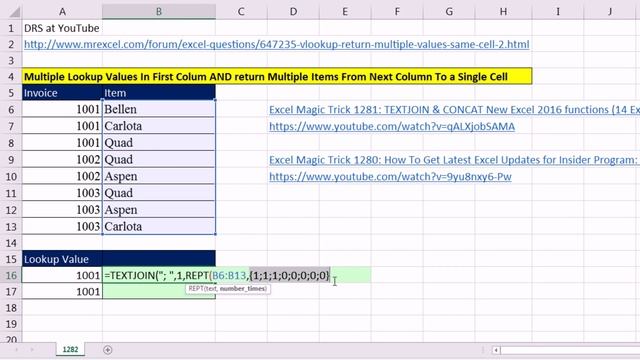640x360 pixels.
Task: Click invoice 1001 in row 6
Action: tap(62, 109)
